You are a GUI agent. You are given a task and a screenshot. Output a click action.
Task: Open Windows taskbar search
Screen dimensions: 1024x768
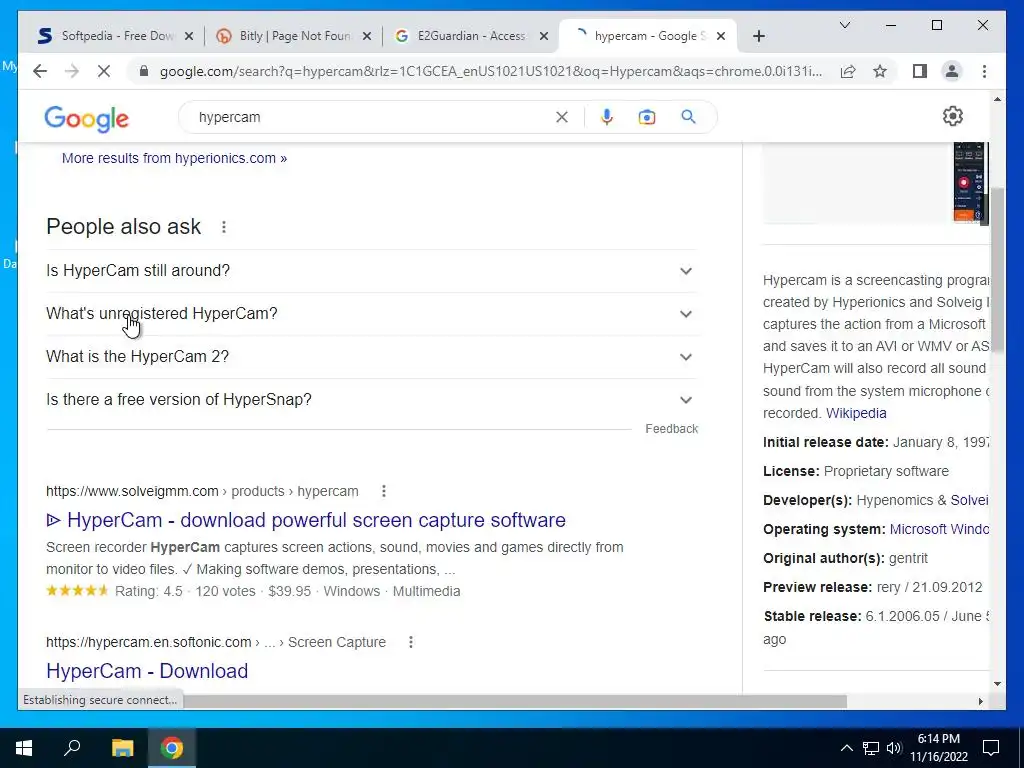pos(72,748)
